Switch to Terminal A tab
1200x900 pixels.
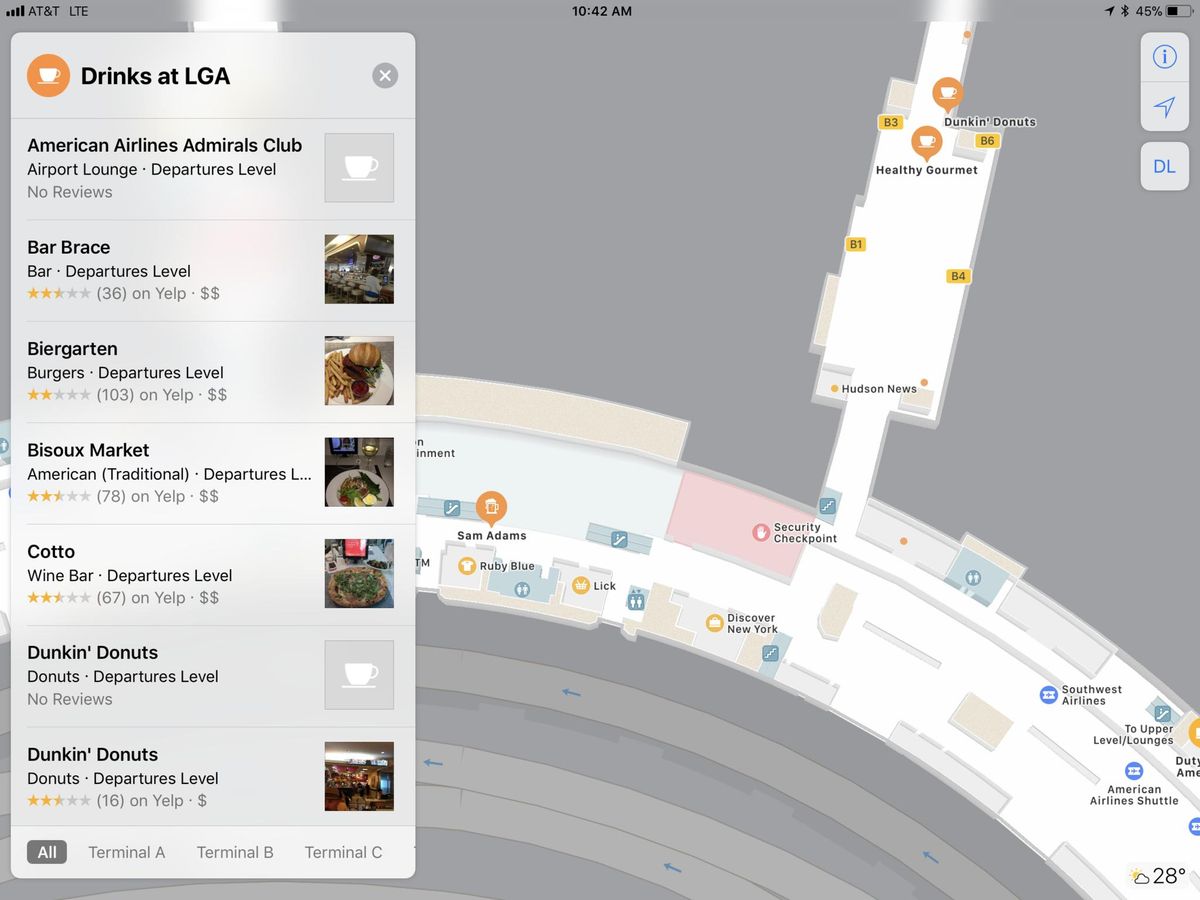pyautogui.click(x=126, y=852)
